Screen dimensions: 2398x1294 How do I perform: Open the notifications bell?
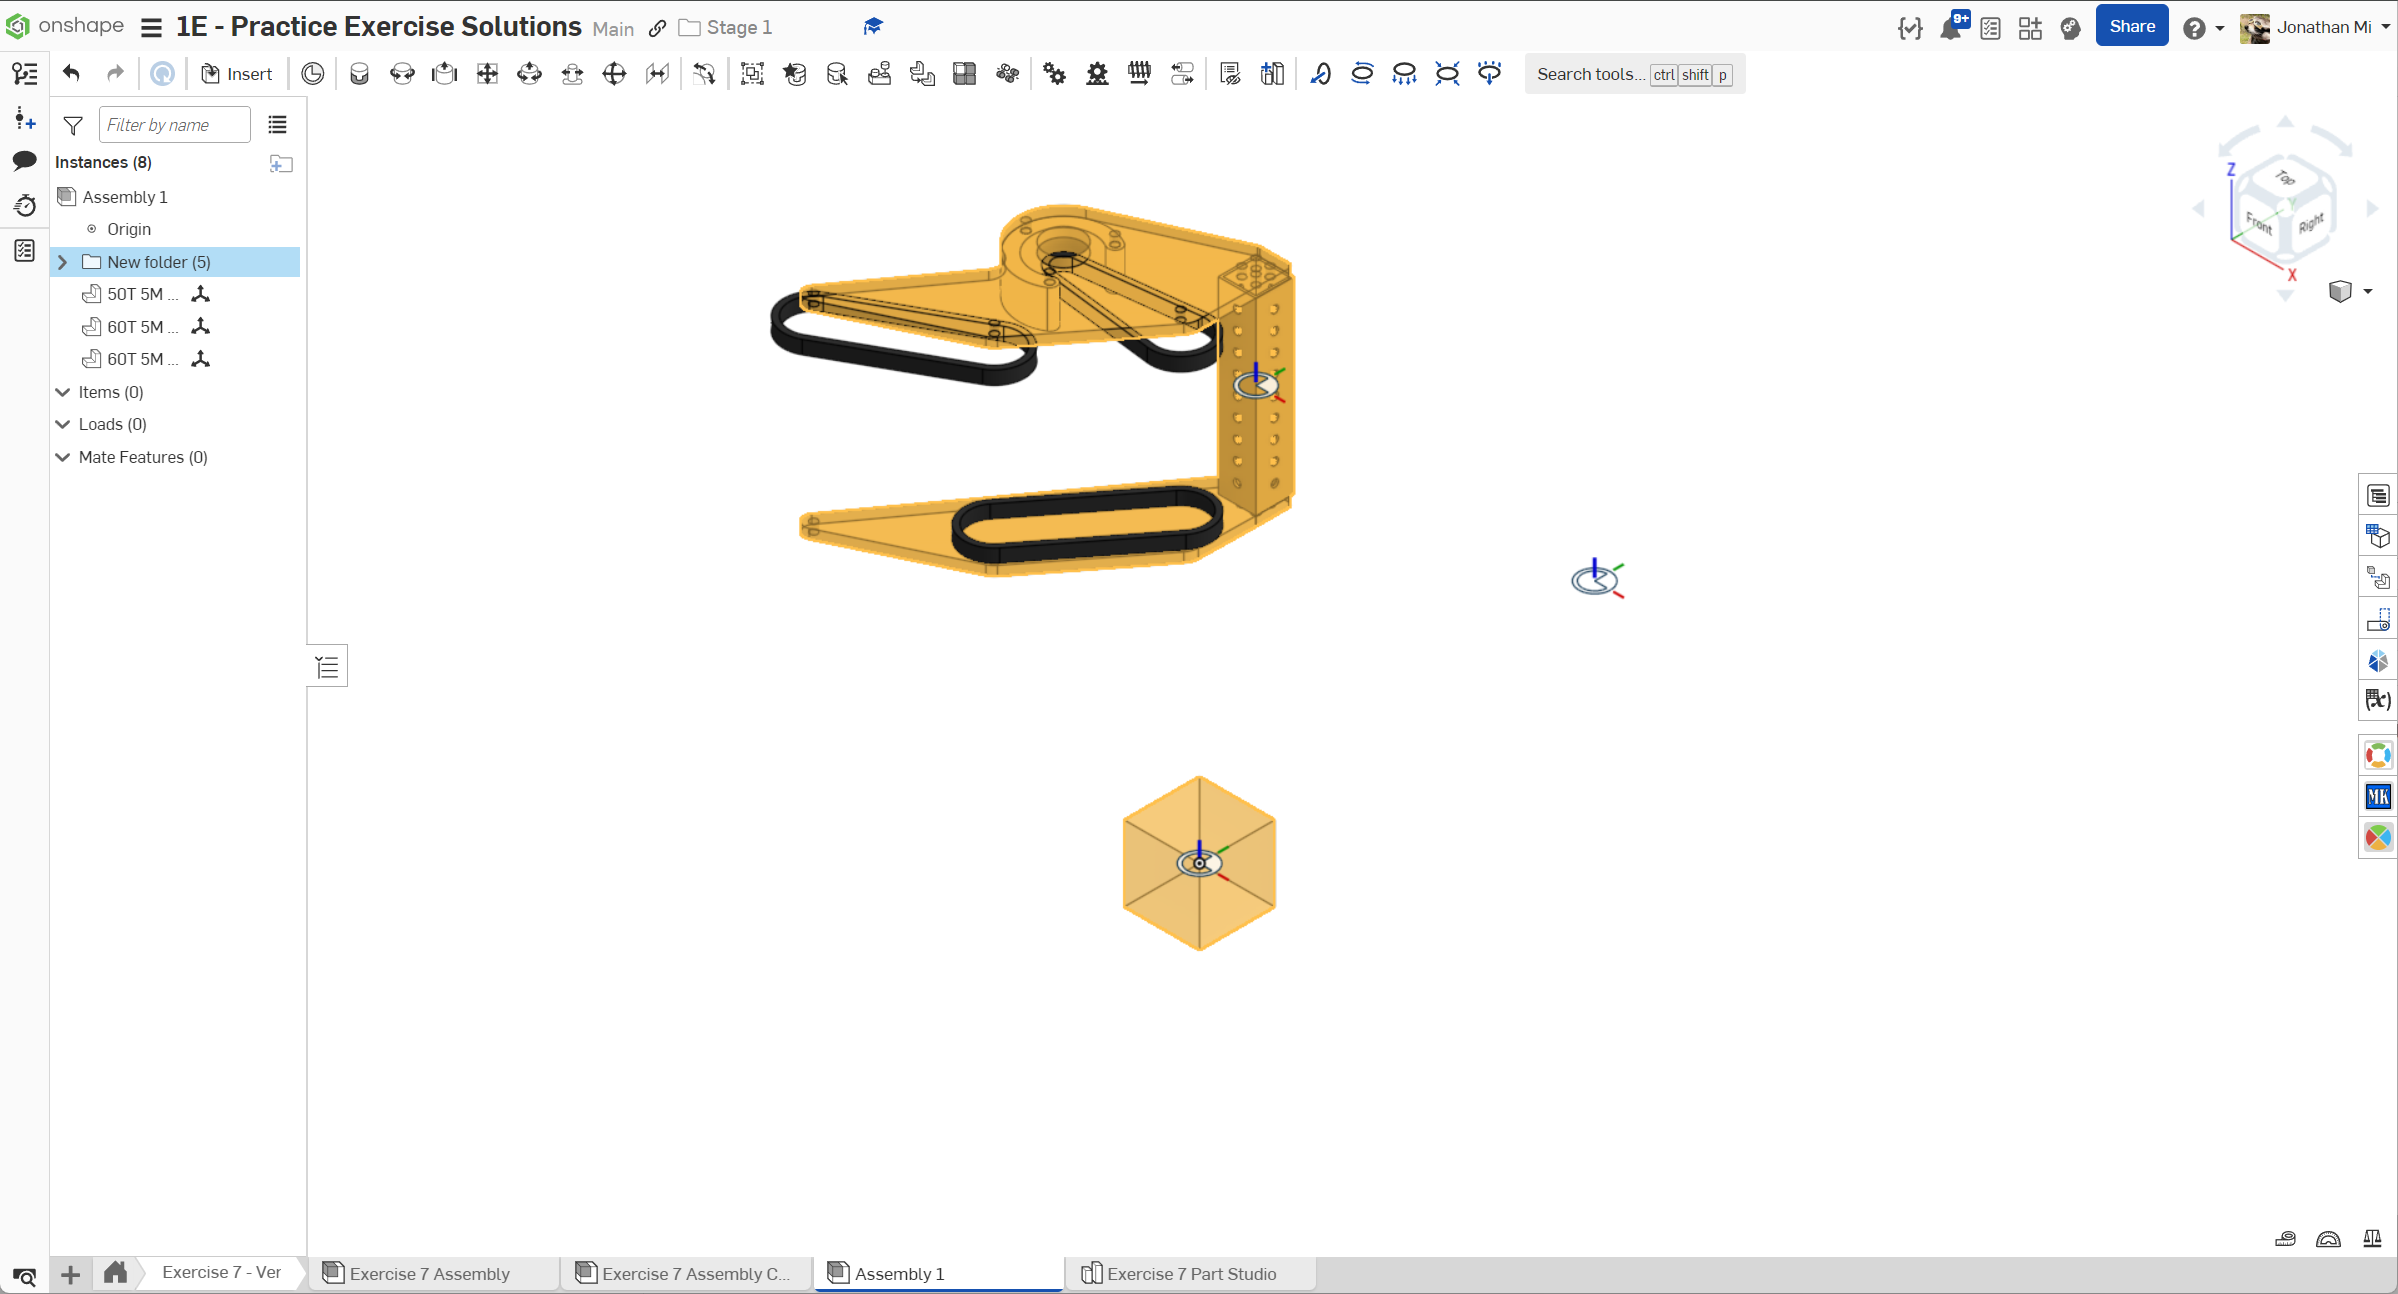point(1950,28)
